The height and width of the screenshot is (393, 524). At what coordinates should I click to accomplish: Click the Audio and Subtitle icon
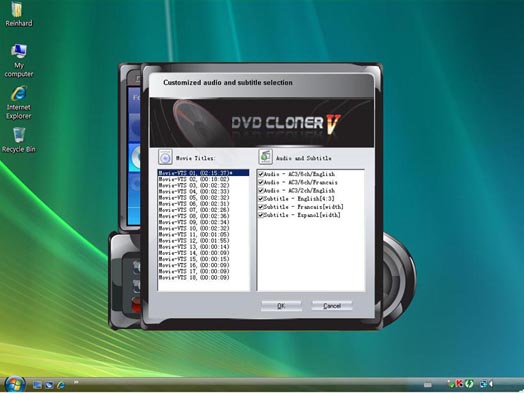tap(266, 157)
